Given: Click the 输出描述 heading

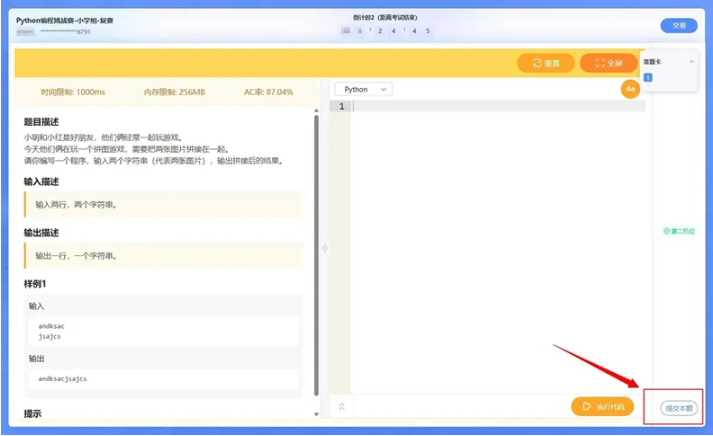Looking at the screenshot, I should pos(41,233).
